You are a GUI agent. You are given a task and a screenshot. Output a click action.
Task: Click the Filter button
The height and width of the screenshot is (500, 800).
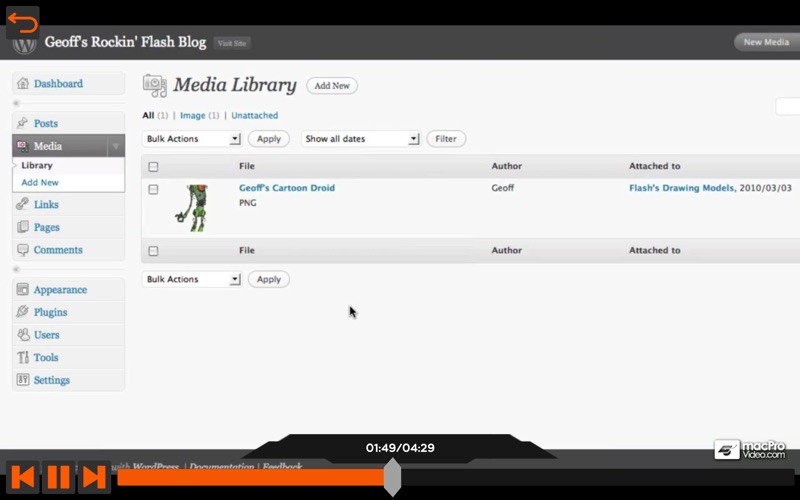446,139
